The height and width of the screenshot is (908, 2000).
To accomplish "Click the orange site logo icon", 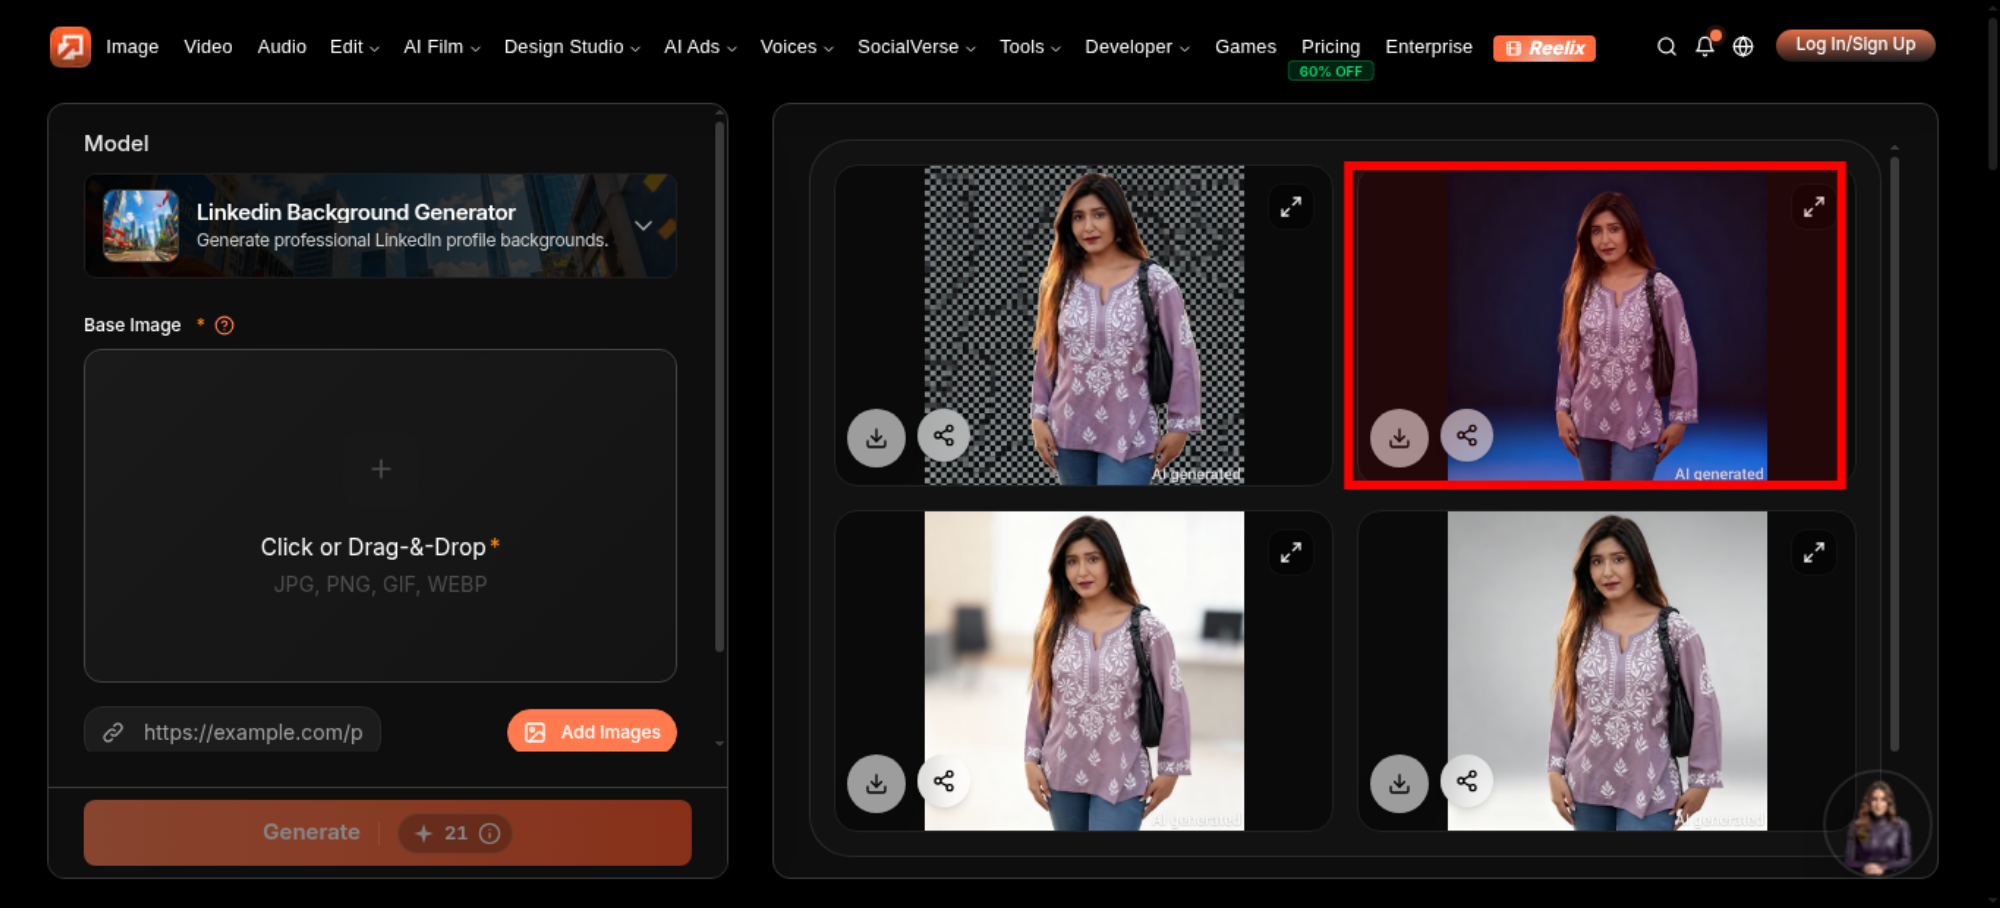I will [x=70, y=46].
